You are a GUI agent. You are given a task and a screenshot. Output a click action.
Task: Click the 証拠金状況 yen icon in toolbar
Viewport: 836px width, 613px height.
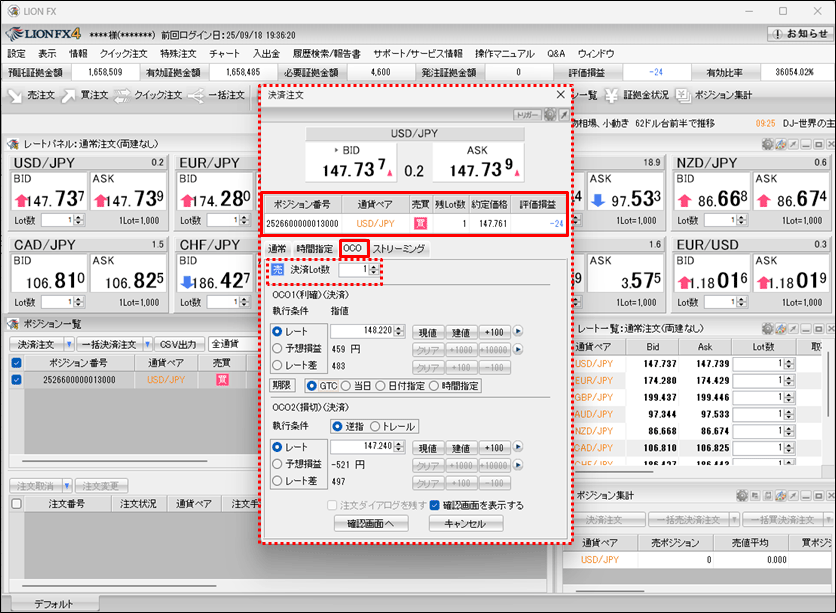coord(609,95)
